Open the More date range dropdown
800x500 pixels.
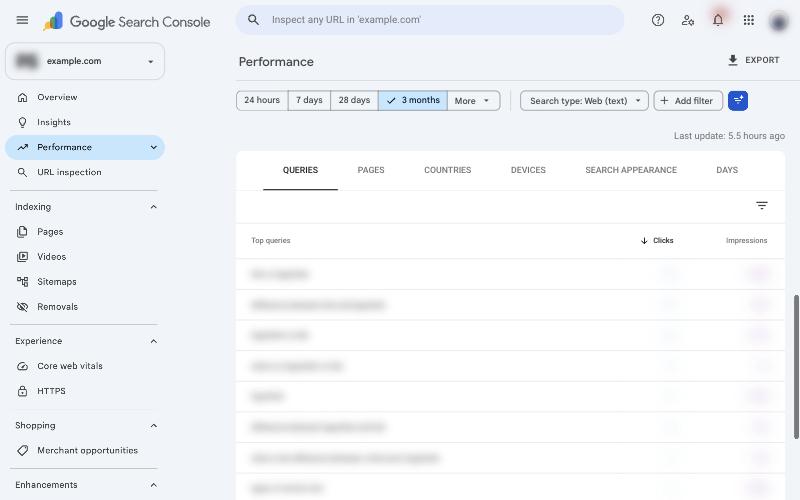[473, 101]
